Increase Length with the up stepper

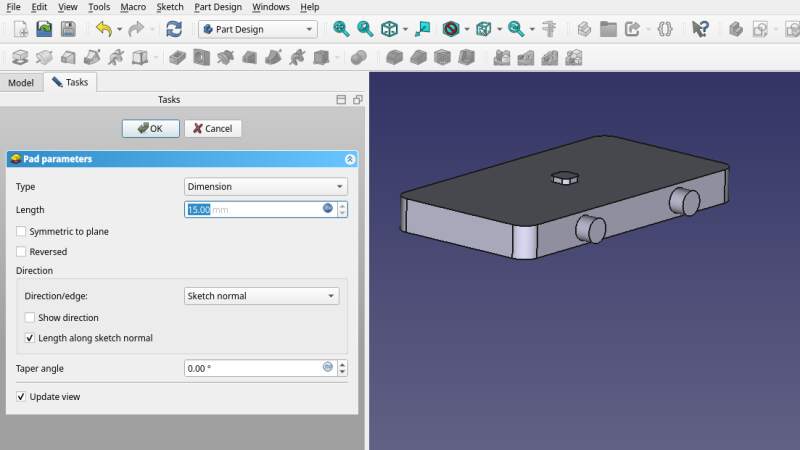[x=342, y=206]
